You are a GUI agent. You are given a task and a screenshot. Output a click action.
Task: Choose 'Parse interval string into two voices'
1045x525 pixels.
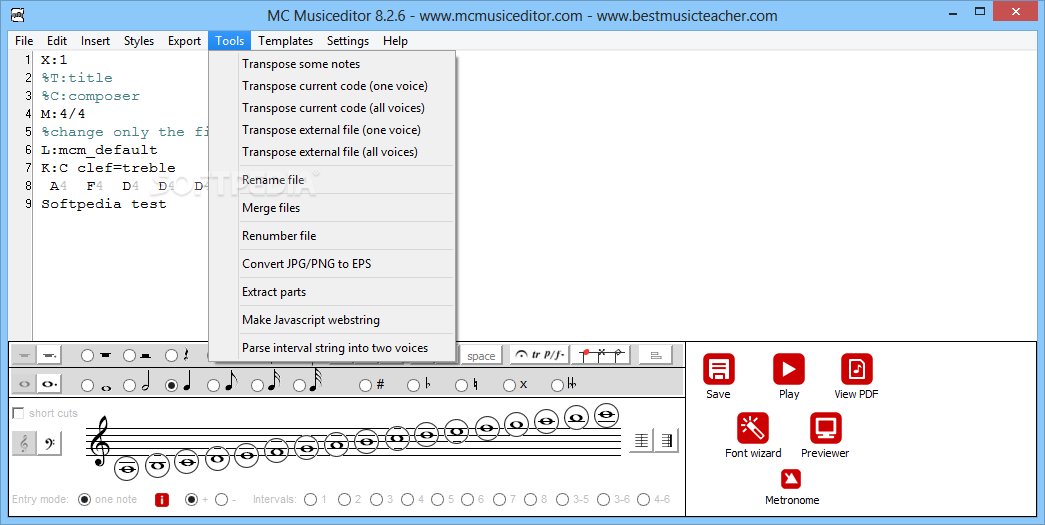point(332,348)
